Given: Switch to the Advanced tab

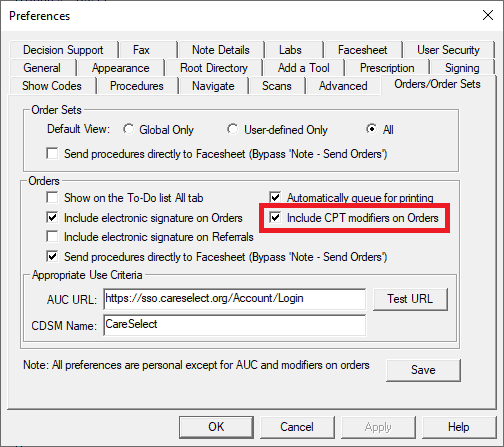Looking at the screenshot, I should [x=343, y=86].
